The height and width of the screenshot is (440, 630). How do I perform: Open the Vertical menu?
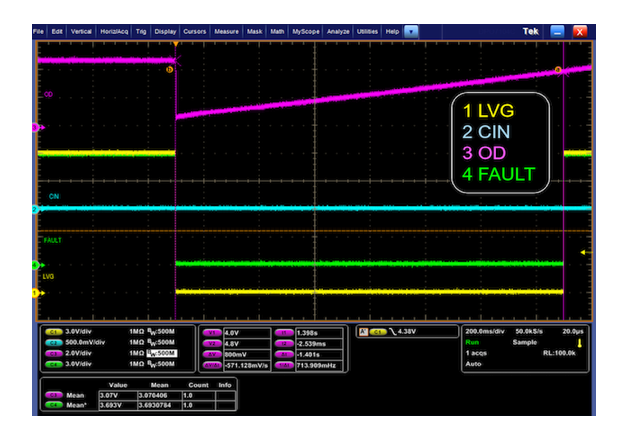point(81,31)
